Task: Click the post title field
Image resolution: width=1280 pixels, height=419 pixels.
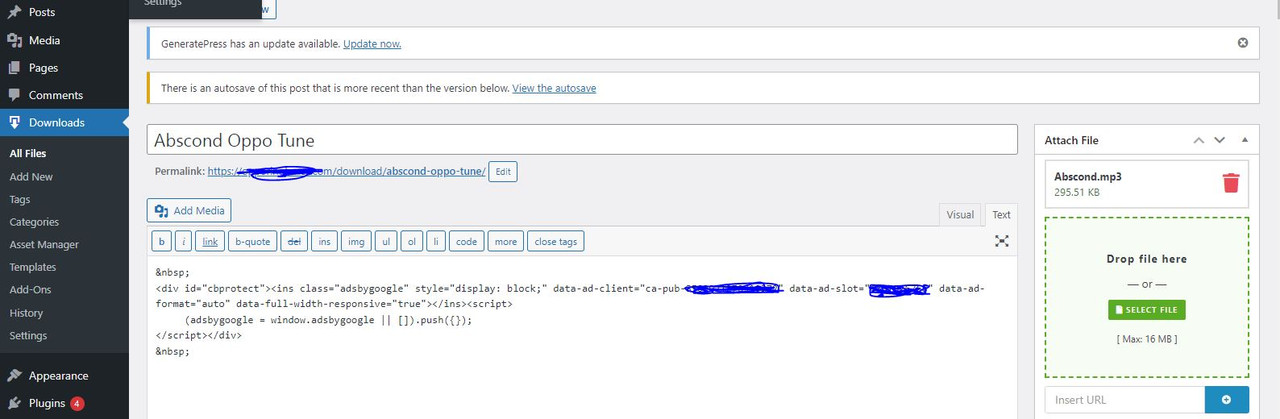Action: pos(582,140)
